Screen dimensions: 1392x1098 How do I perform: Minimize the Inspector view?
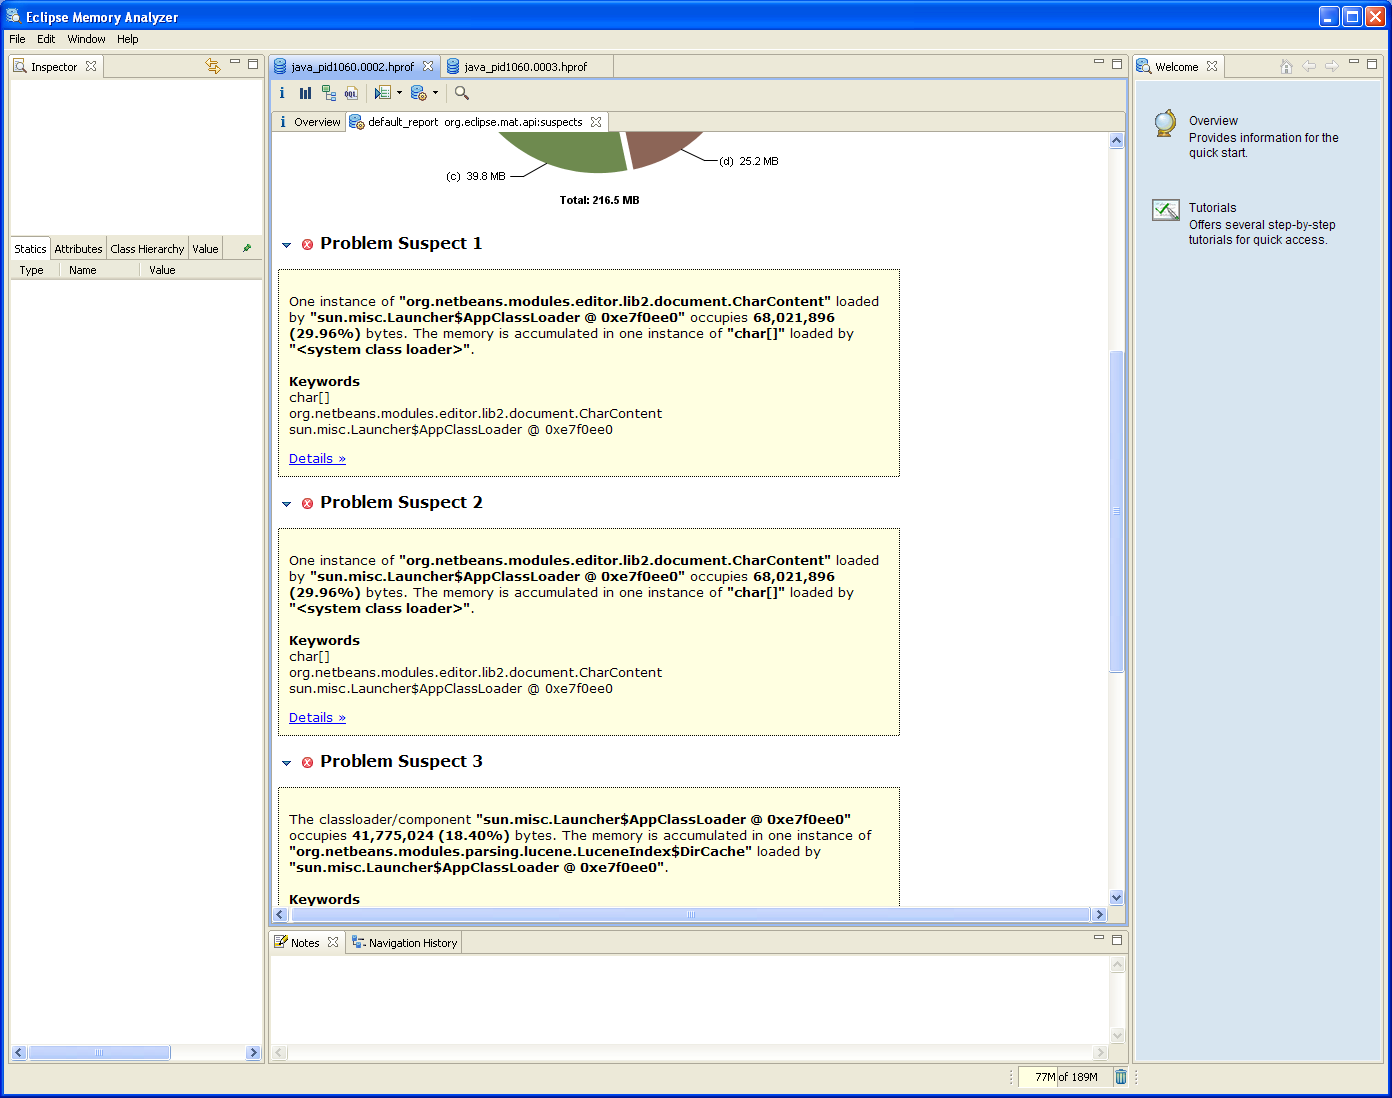coord(235,63)
